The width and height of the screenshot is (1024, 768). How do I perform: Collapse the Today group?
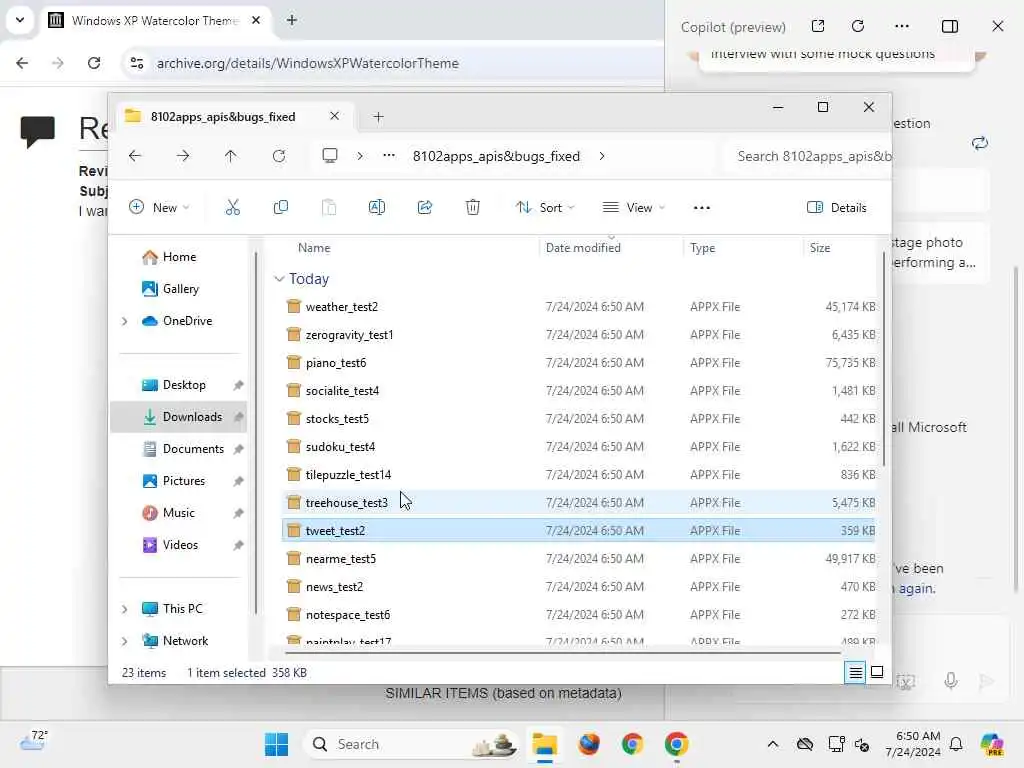click(279, 279)
